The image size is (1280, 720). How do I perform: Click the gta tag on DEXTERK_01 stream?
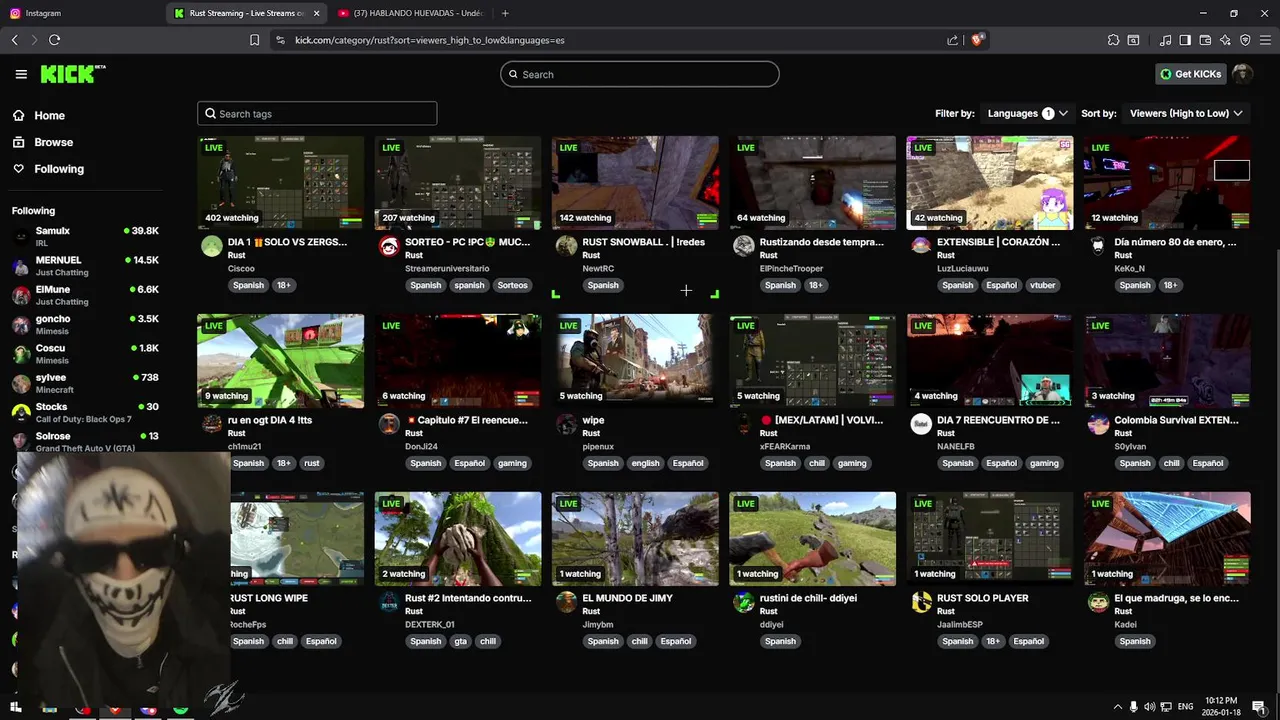[460, 641]
